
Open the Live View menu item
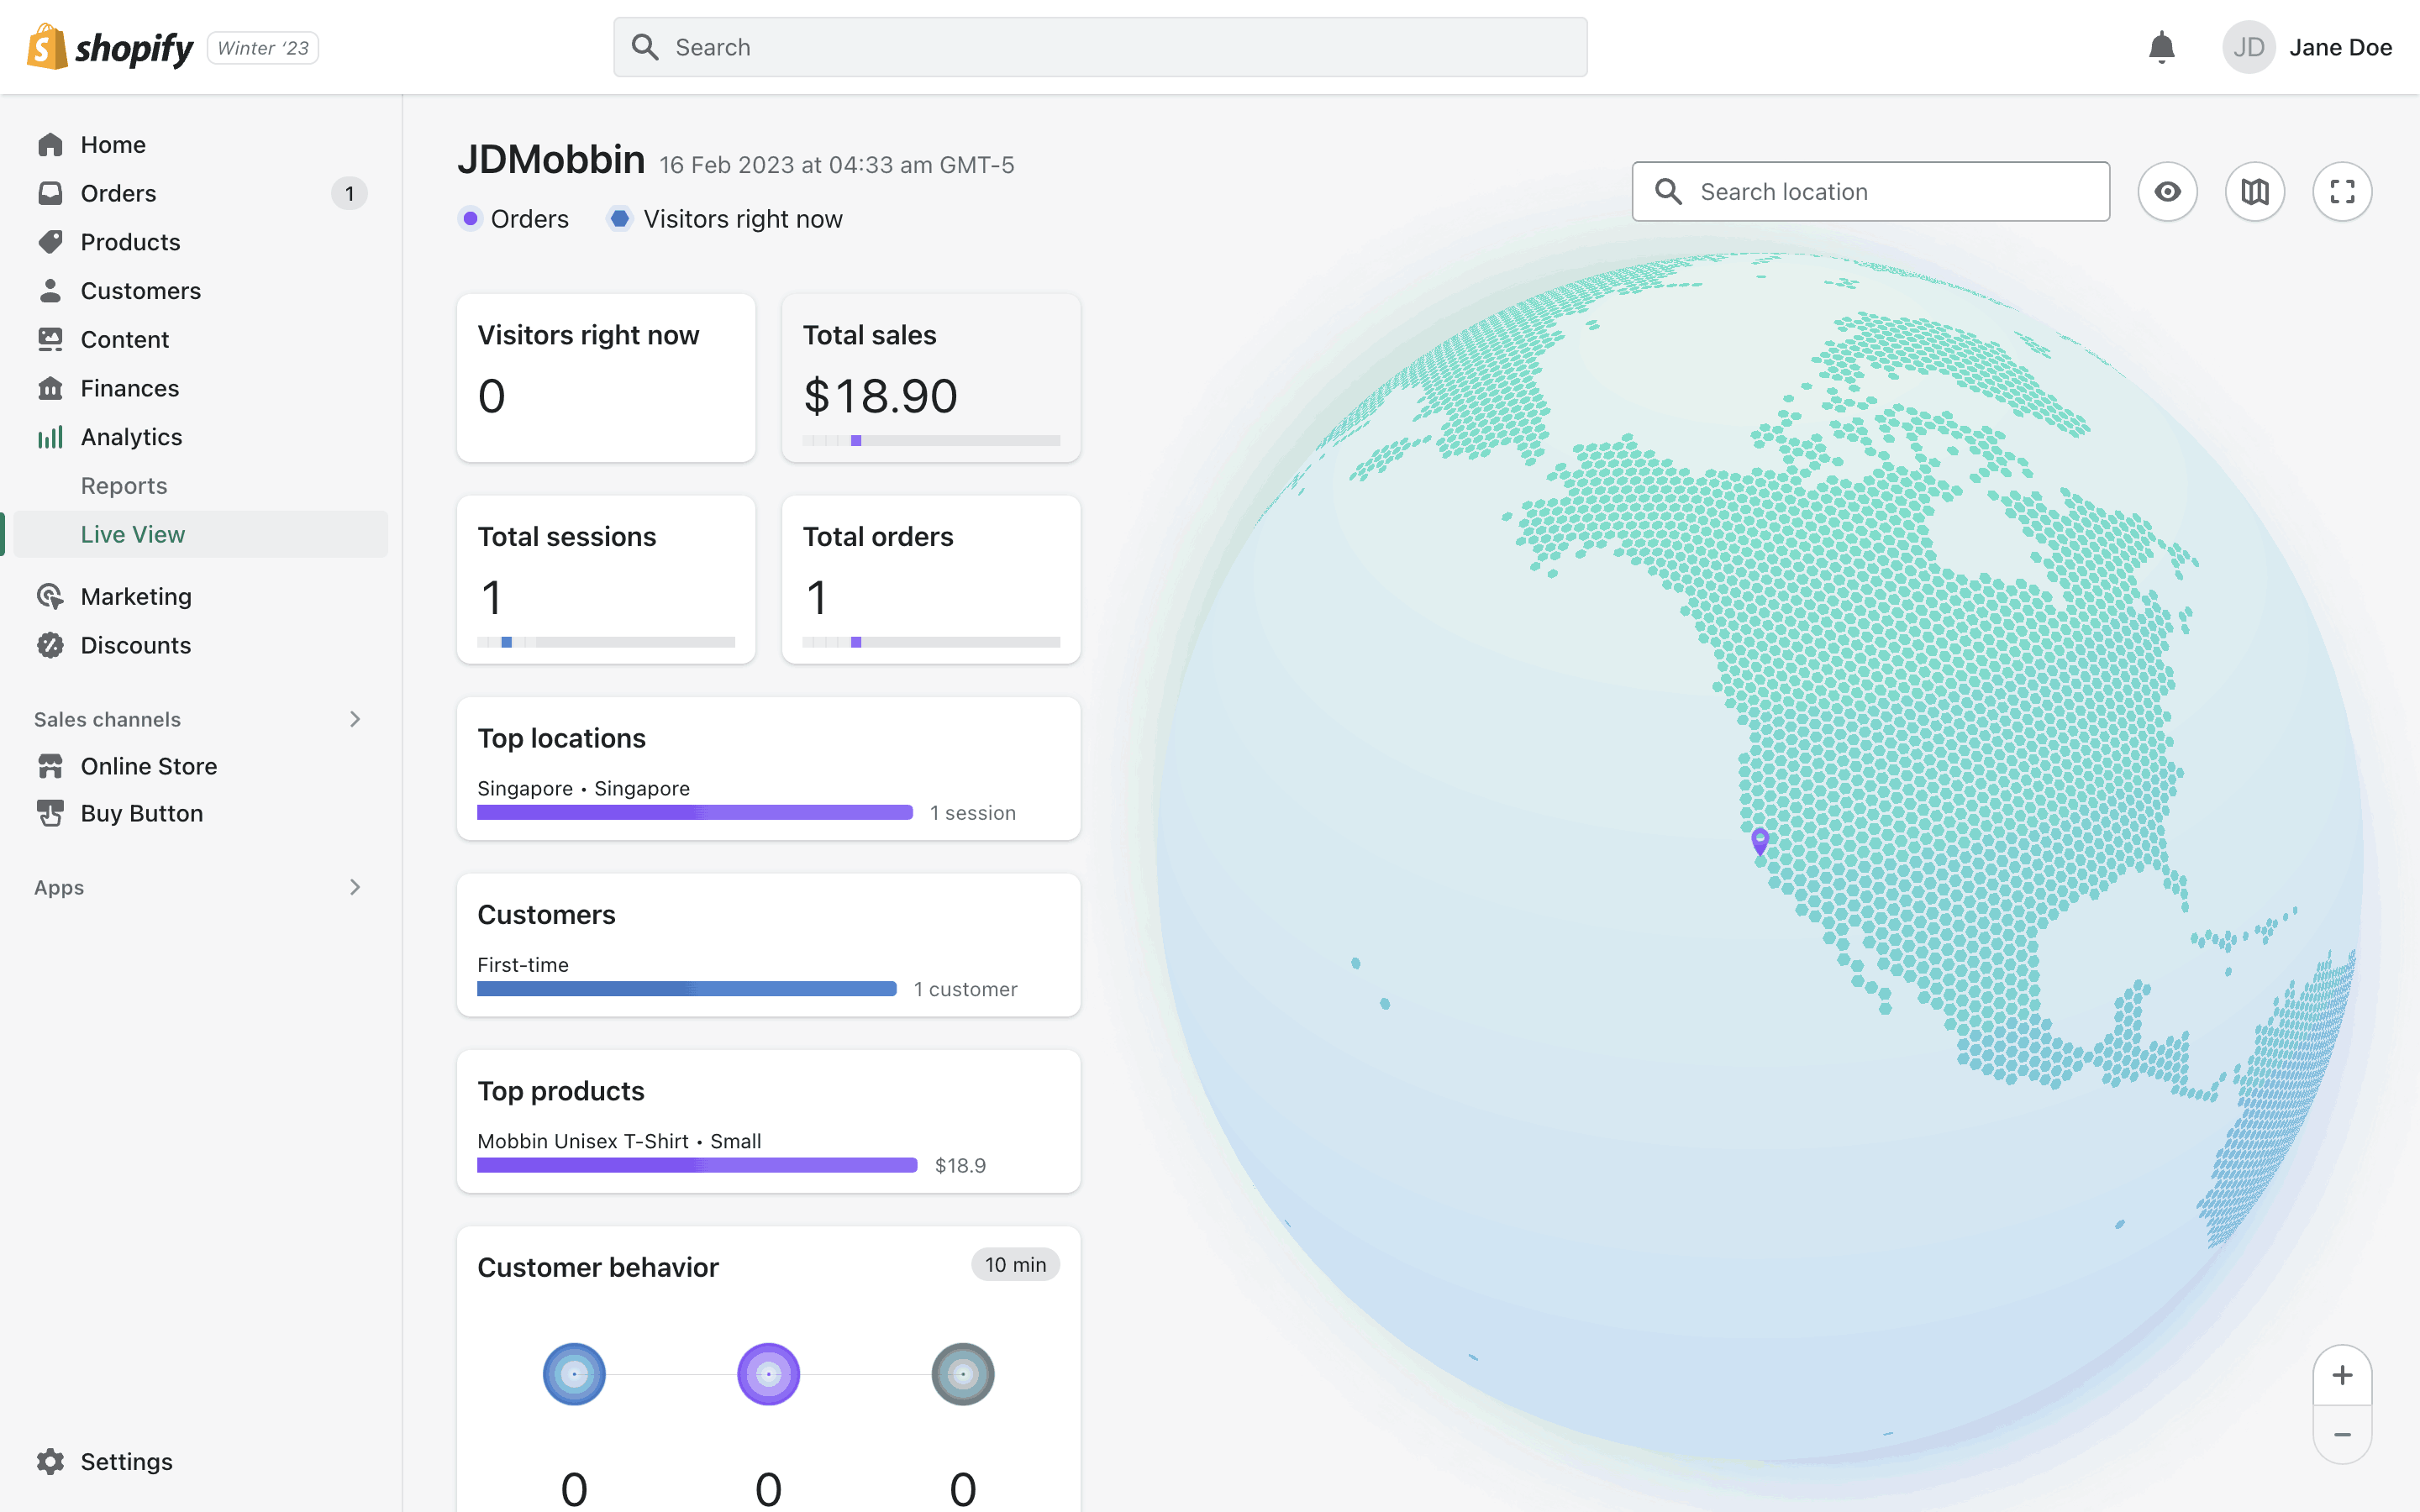[x=133, y=534]
